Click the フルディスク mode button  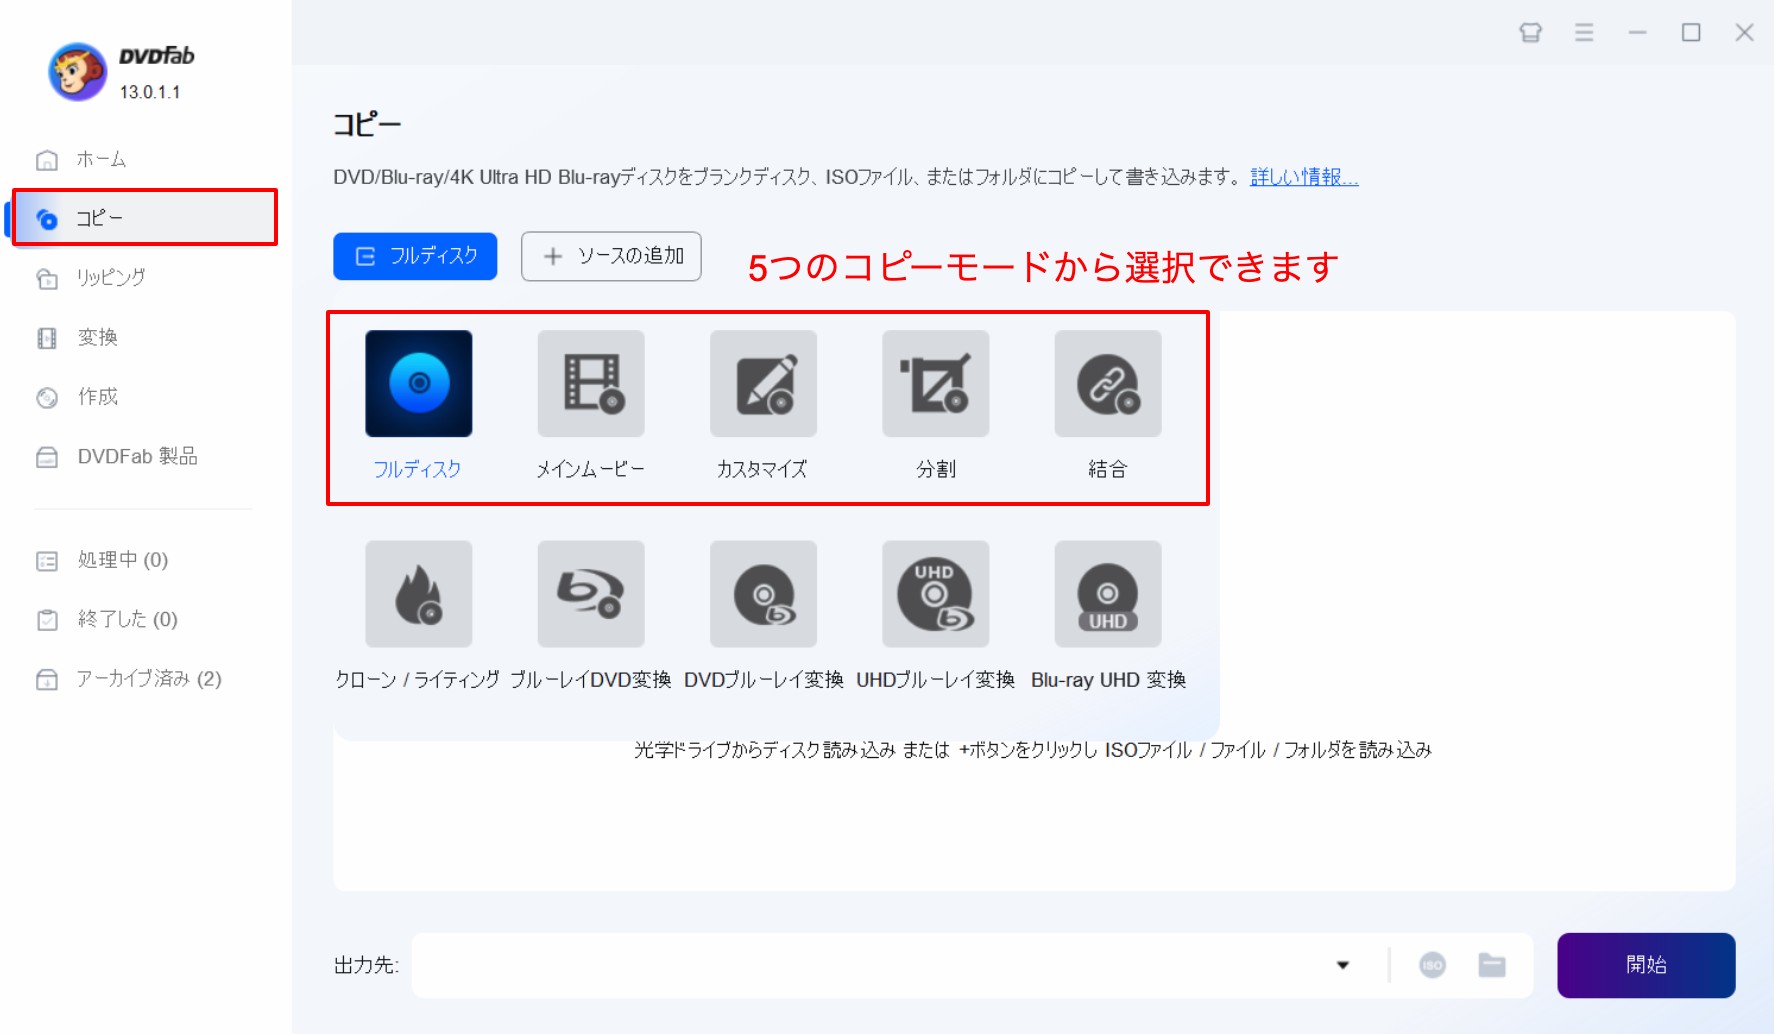click(x=415, y=256)
